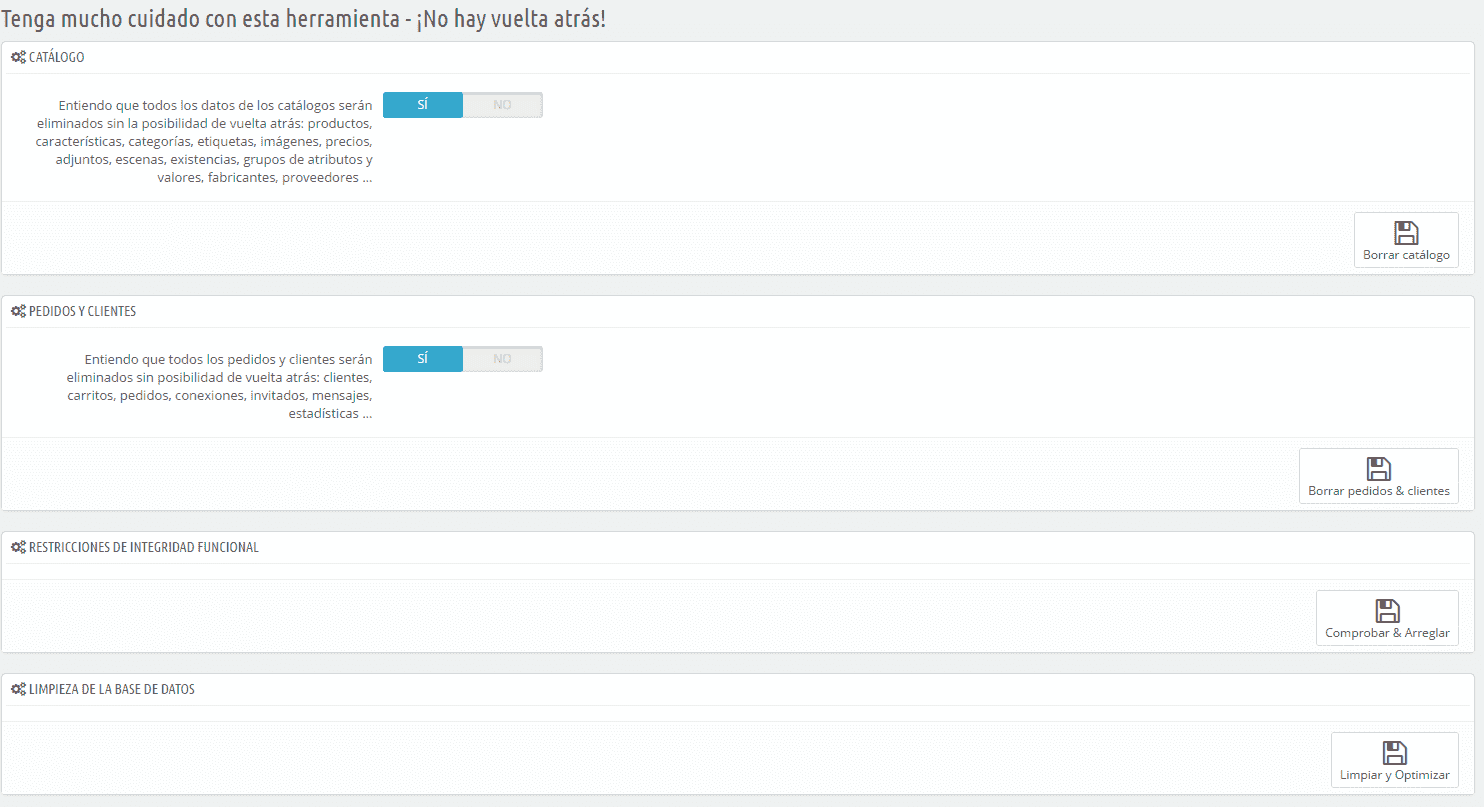Viewport: 1484px width, 807px height.
Task: Click the 'Tenga mucho cuidado' page heading
Action: 303,19
